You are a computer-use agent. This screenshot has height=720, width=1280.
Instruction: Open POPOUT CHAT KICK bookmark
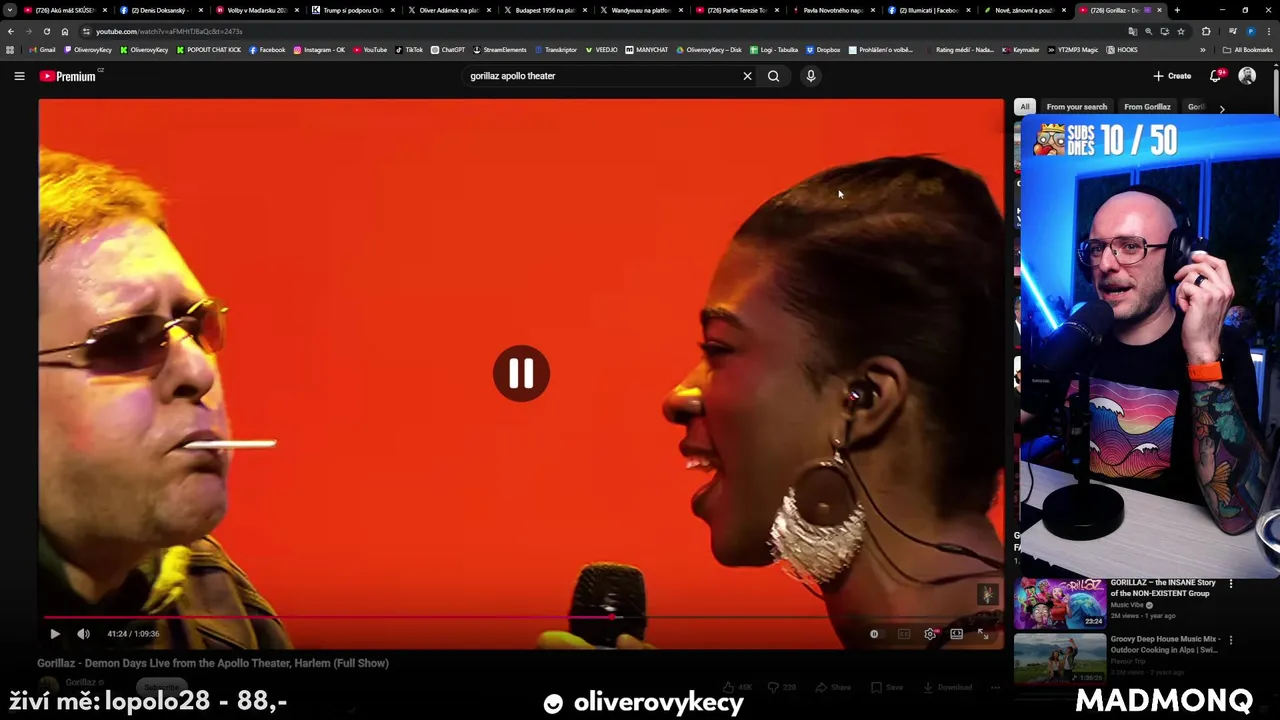[208, 50]
